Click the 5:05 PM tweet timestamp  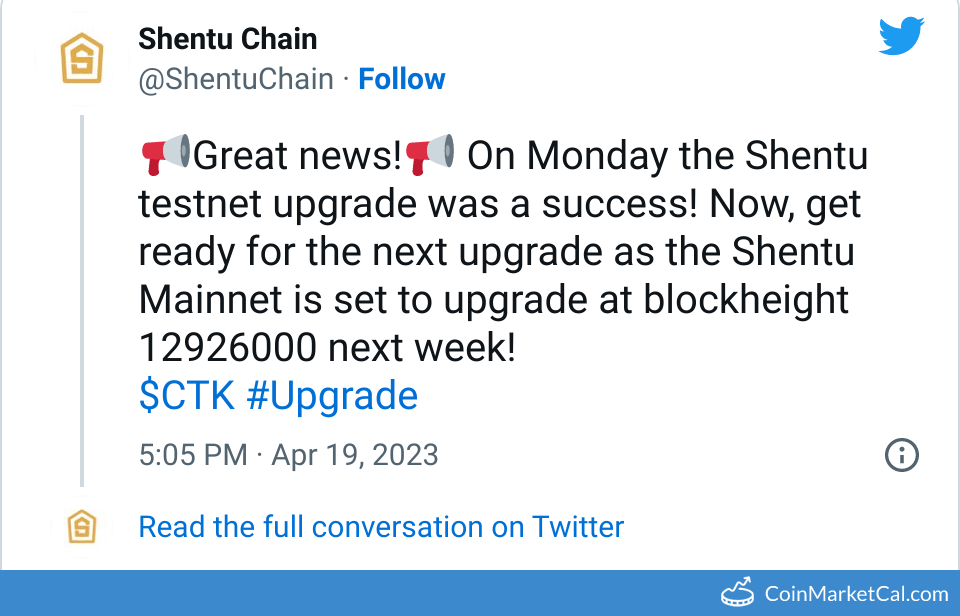click(193, 455)
